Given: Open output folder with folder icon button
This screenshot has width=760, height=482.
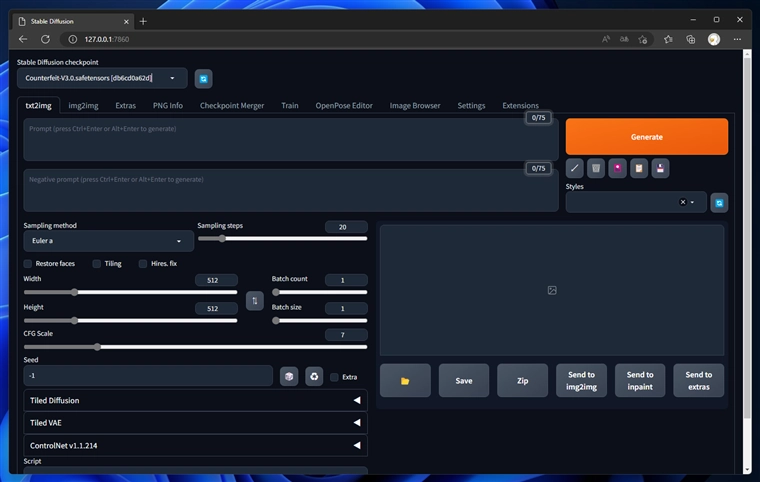Looking at the screenshot, I should click(405, 380).
